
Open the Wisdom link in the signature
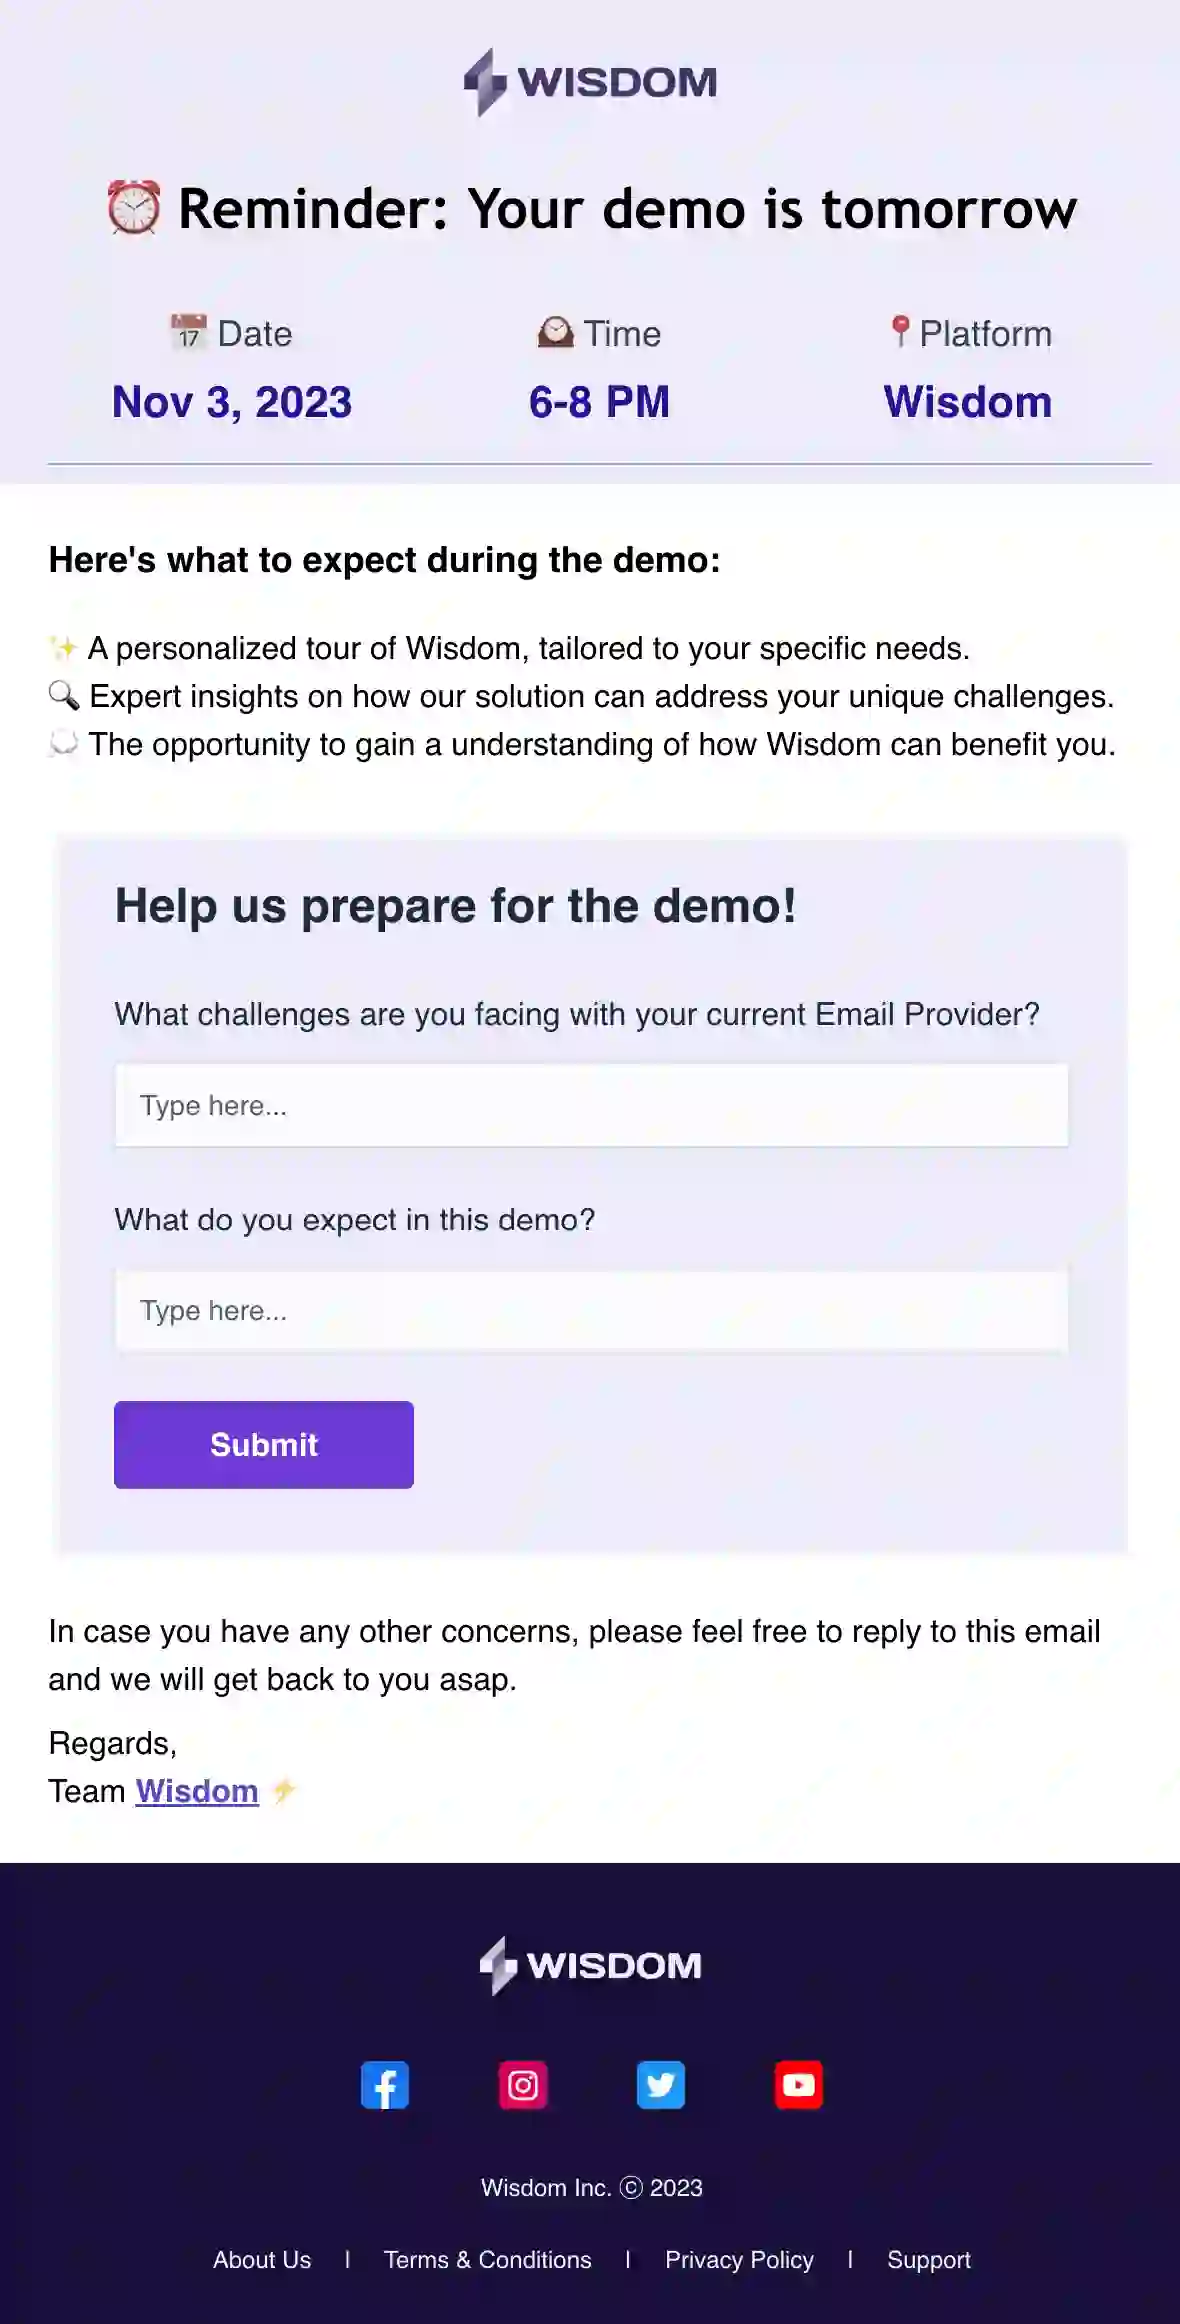coord(196,1790)
